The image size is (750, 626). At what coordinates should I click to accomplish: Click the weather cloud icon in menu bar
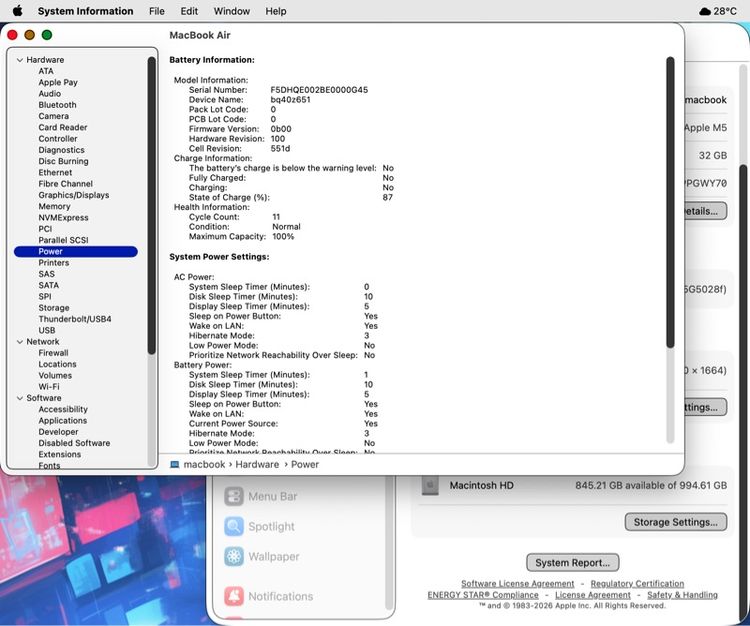[x=705, y=11]
